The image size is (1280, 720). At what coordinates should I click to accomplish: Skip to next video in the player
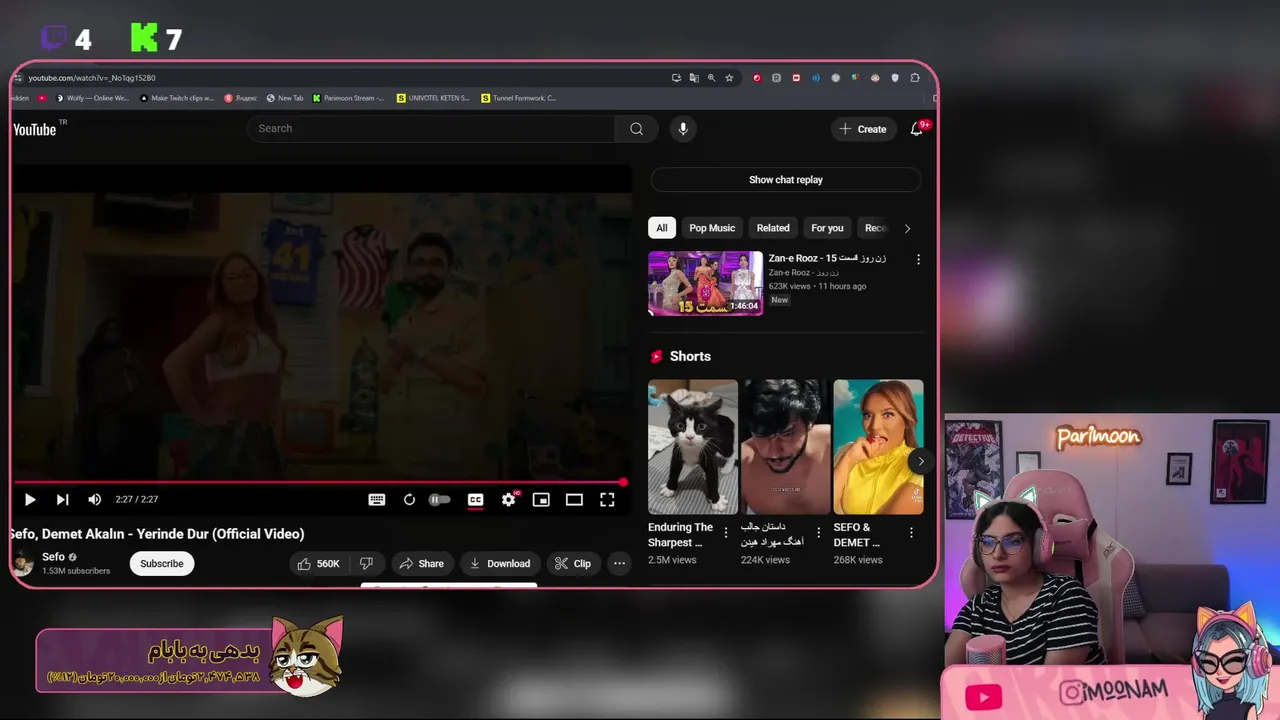click(x=62, y=500)
